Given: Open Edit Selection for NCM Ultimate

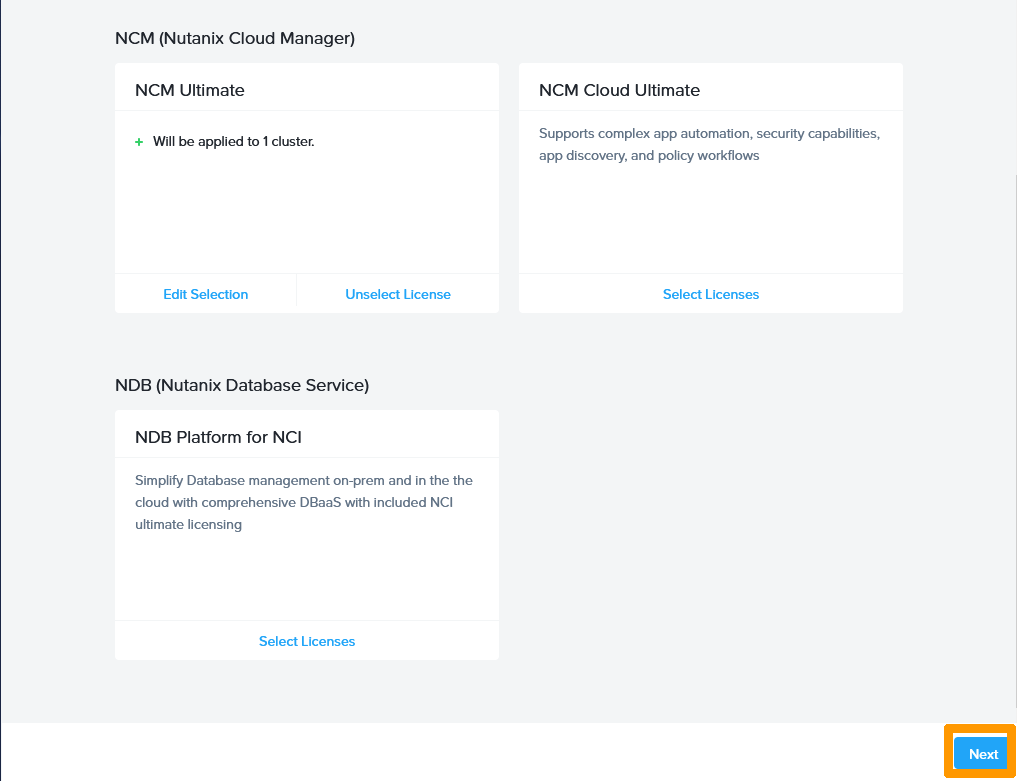Looking at the screenshot, I should tap(205, 294).
